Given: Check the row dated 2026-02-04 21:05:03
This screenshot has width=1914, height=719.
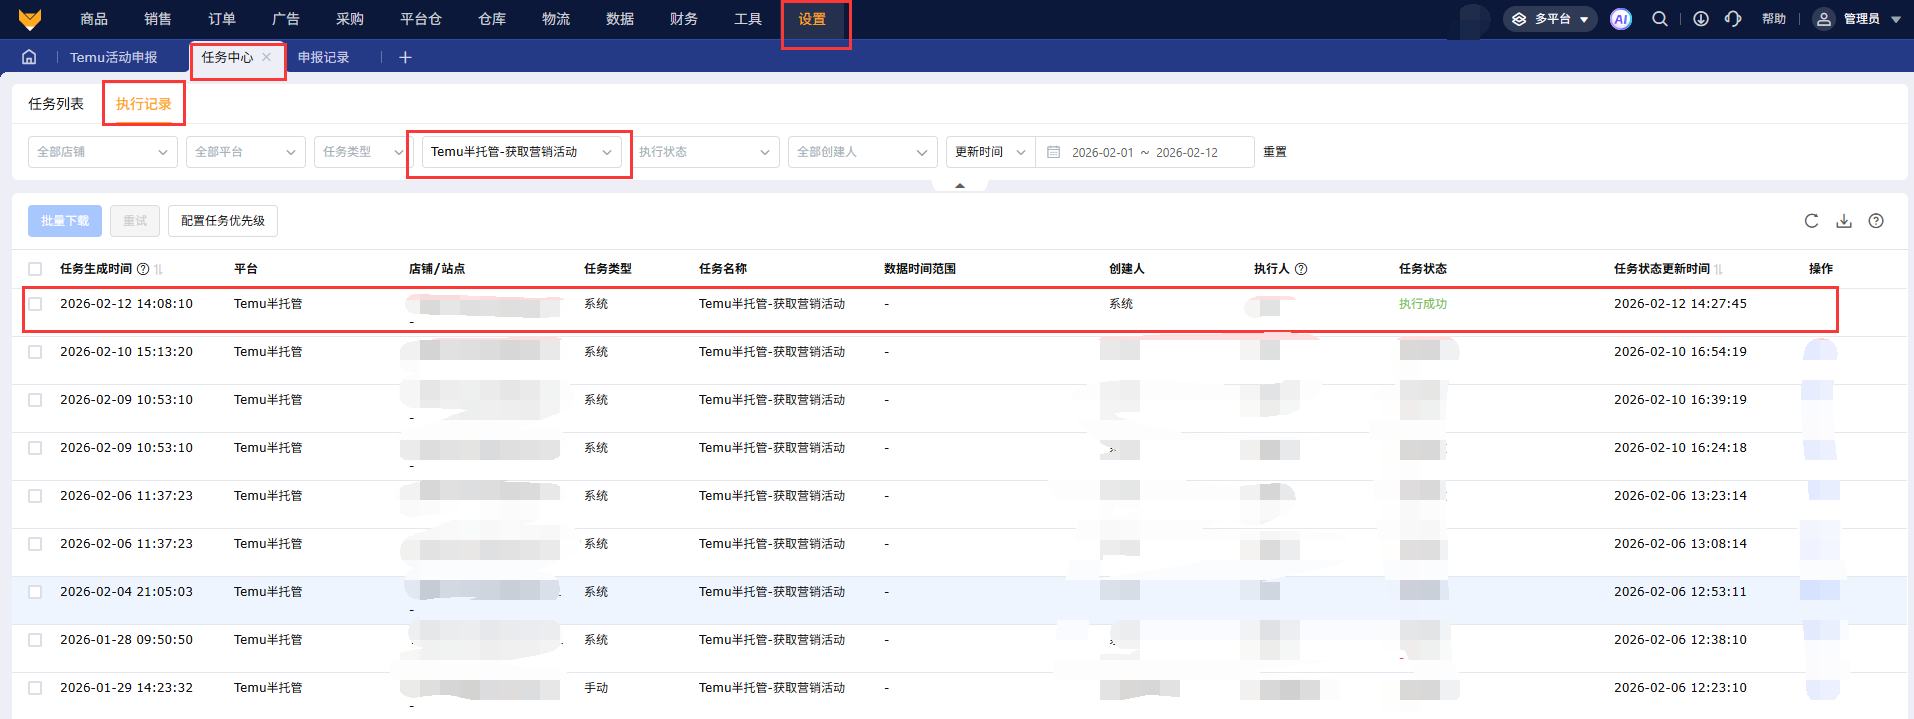Looking at the screenshot, I should click(x=35, y=592).
